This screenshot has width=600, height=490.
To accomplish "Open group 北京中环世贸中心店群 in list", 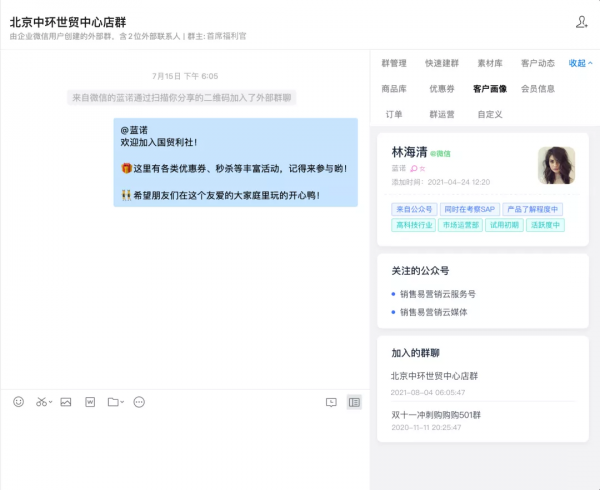I will coord(434,376).
